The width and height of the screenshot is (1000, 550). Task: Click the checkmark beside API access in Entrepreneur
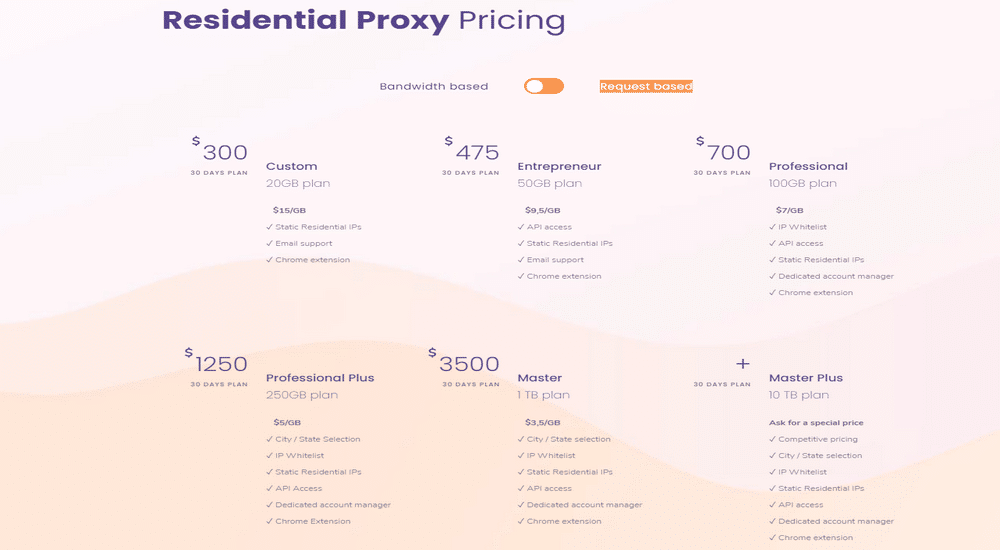coord(521,227)
